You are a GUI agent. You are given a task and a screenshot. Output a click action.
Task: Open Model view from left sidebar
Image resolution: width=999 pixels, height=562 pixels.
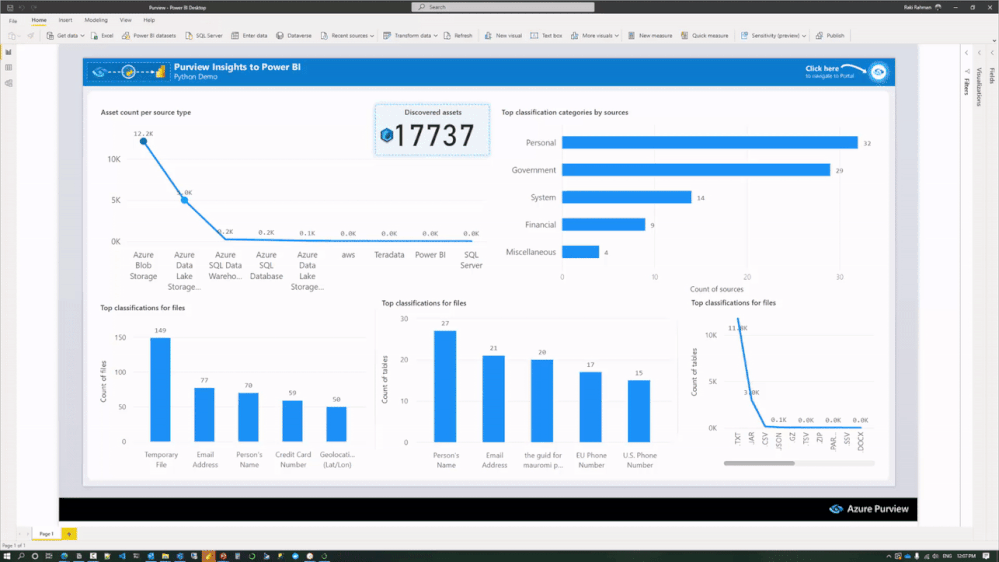(8, 83)
